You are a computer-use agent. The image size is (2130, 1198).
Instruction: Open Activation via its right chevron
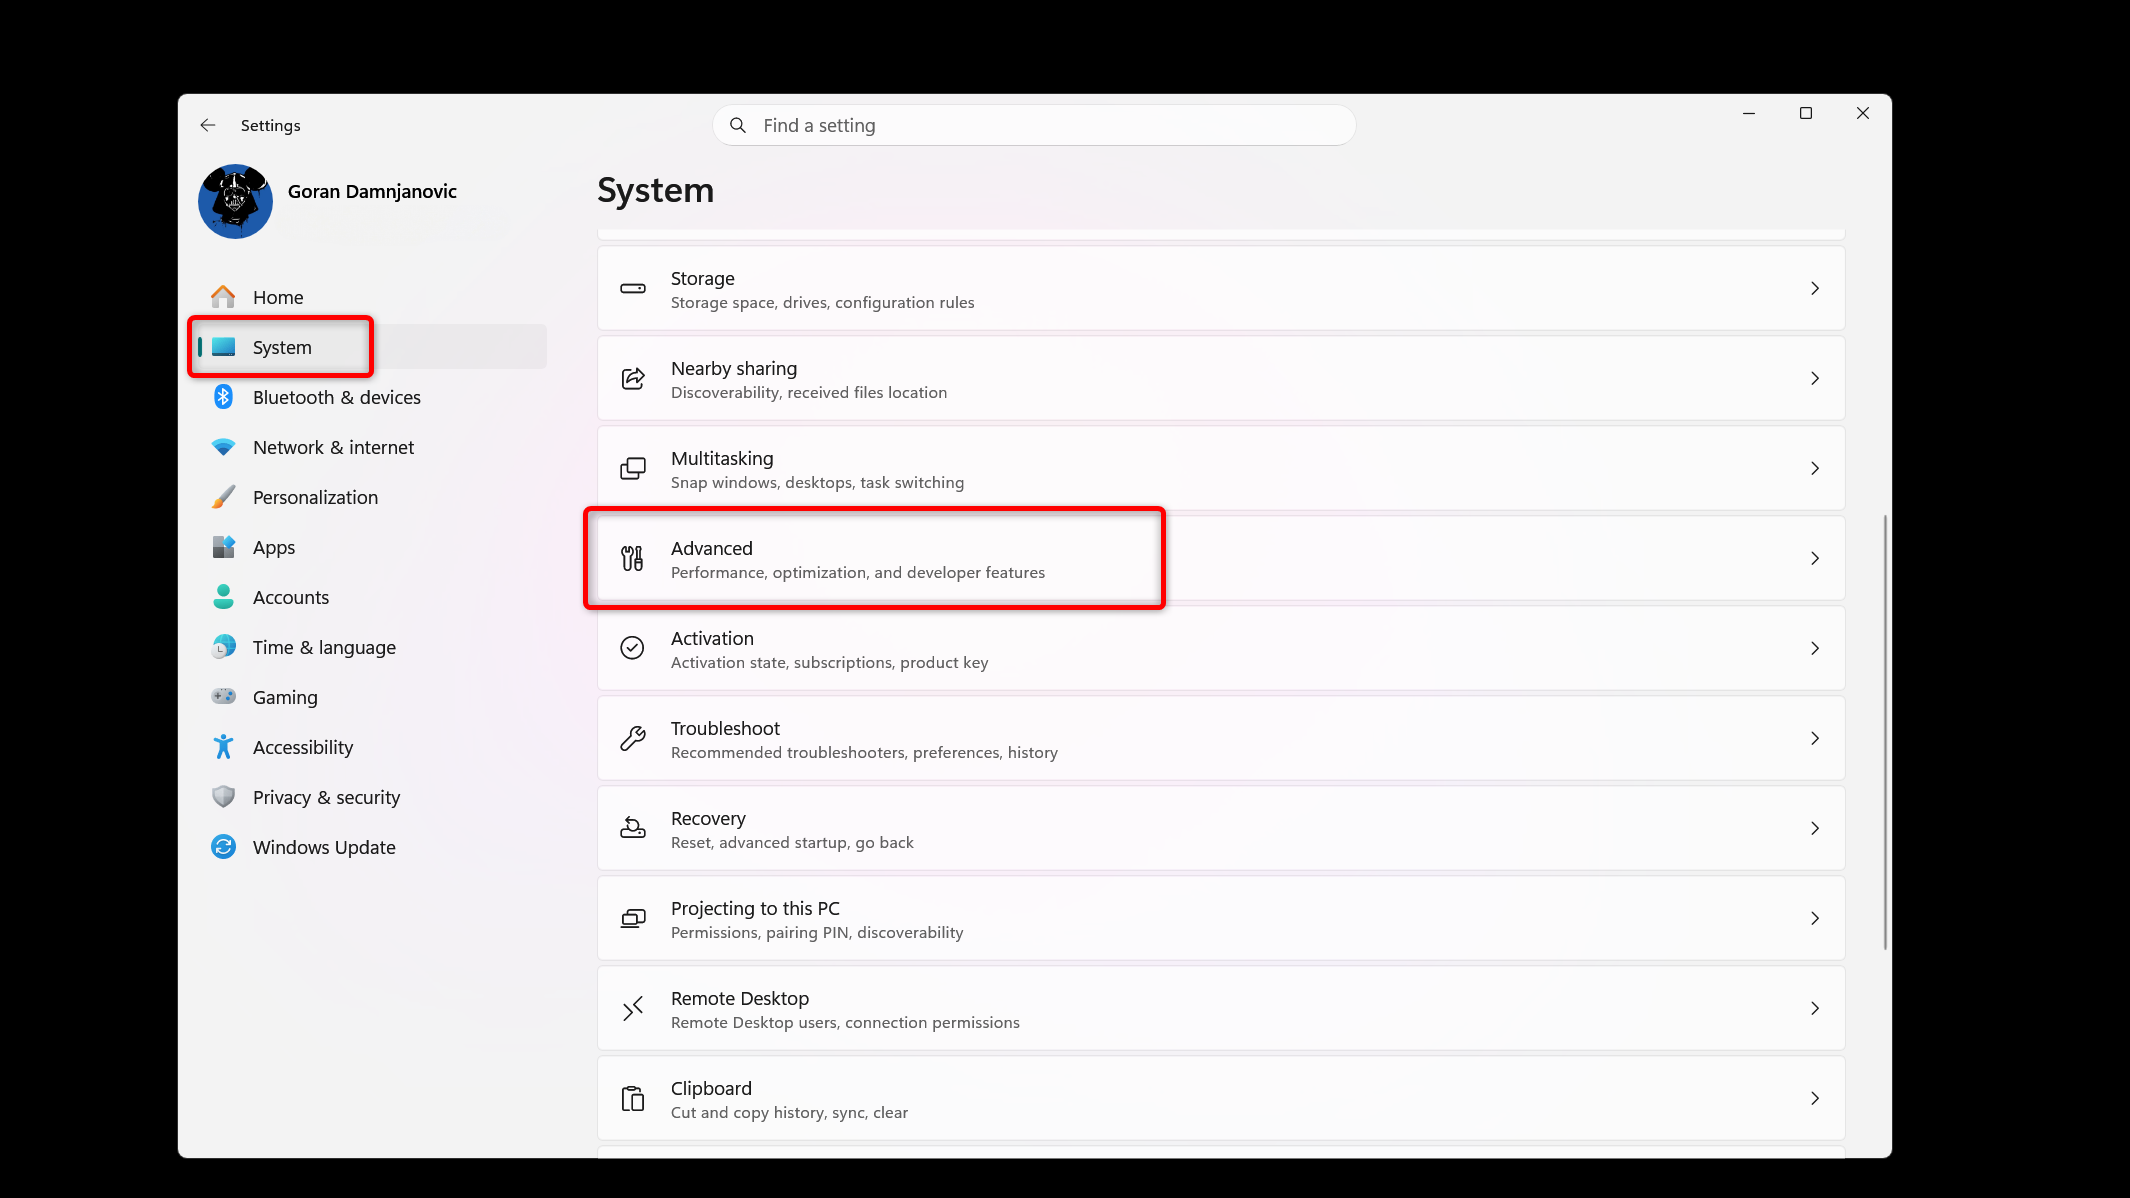1815,648
